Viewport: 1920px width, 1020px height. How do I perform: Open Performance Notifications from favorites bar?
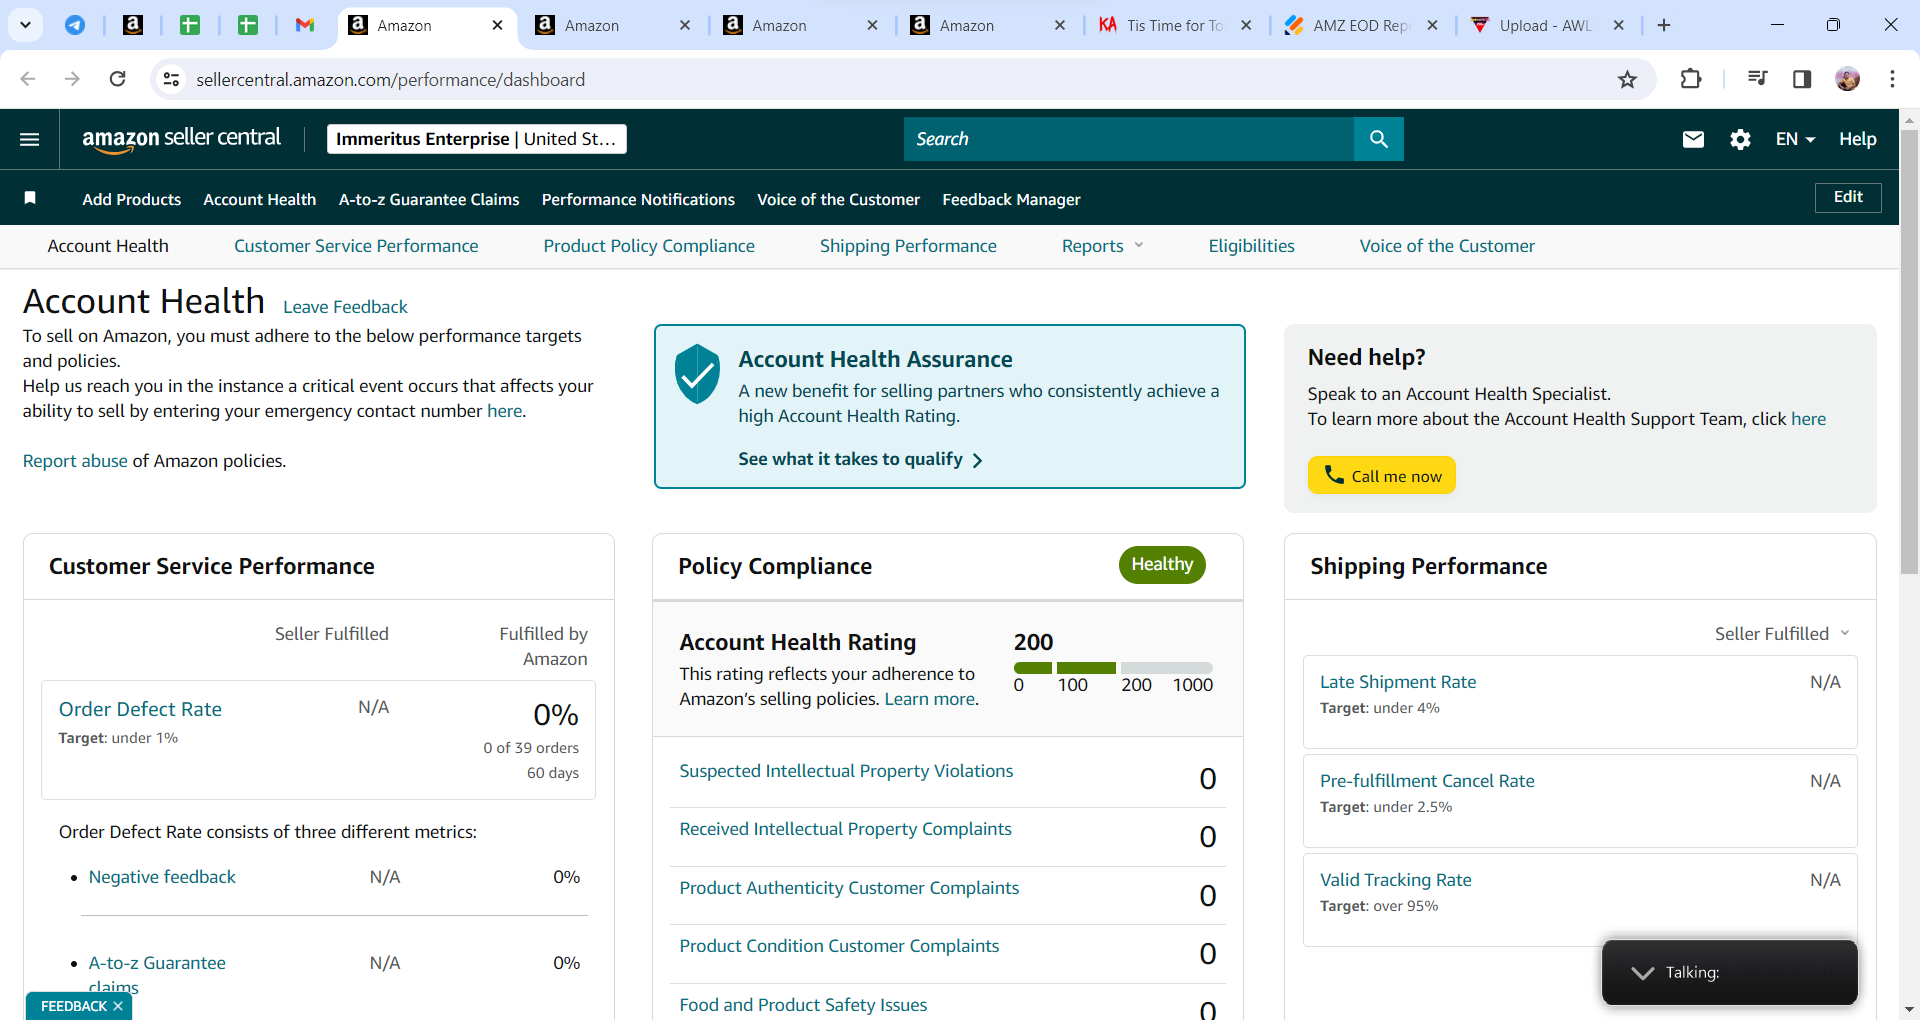point(638,199)
